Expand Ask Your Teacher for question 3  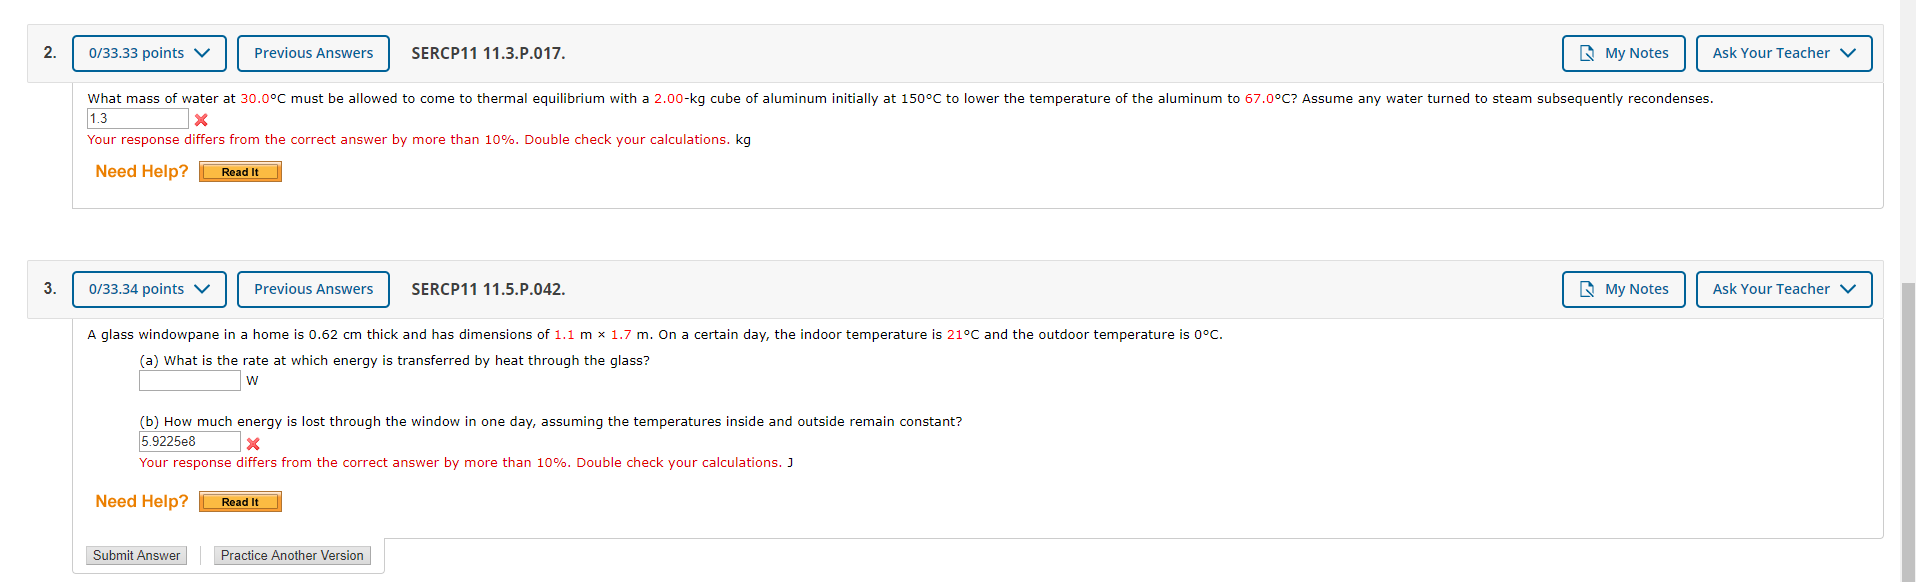[1783, 289]
